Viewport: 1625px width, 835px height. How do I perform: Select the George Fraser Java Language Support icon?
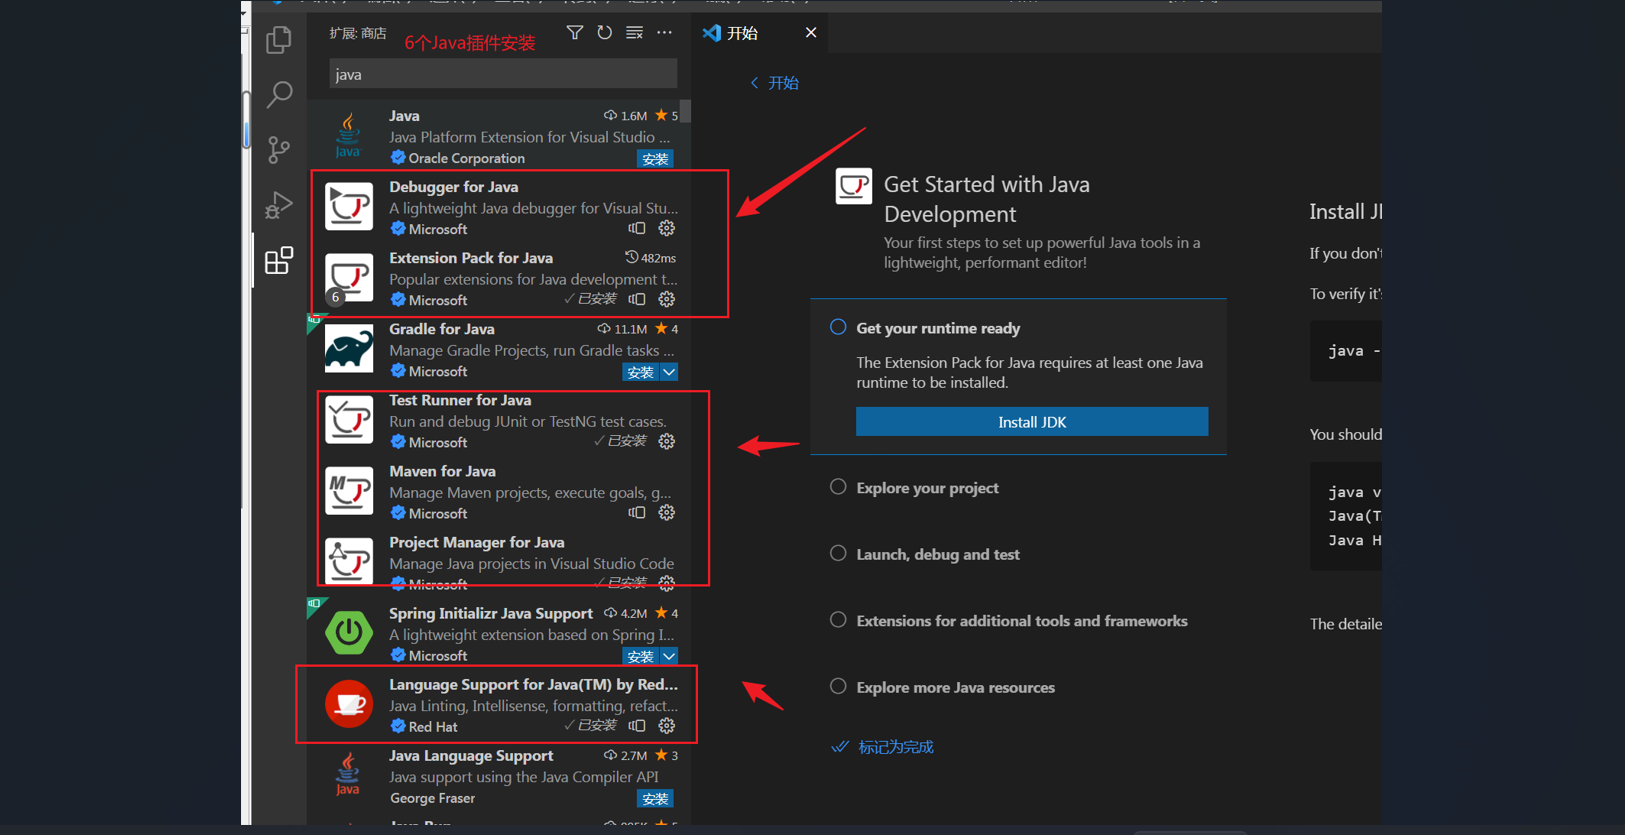click(348, 775)
